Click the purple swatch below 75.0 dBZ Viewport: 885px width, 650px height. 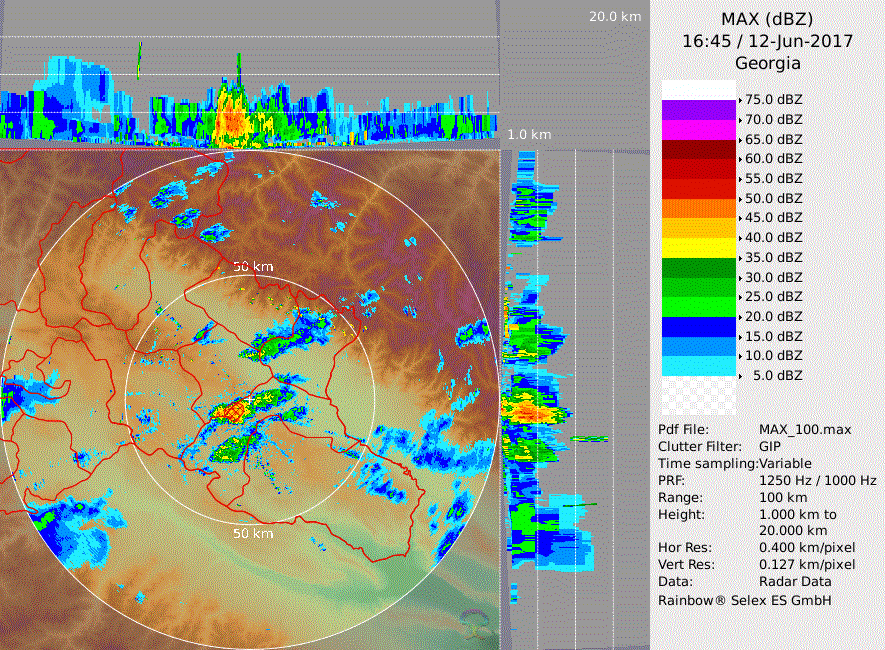click(698, 110)
